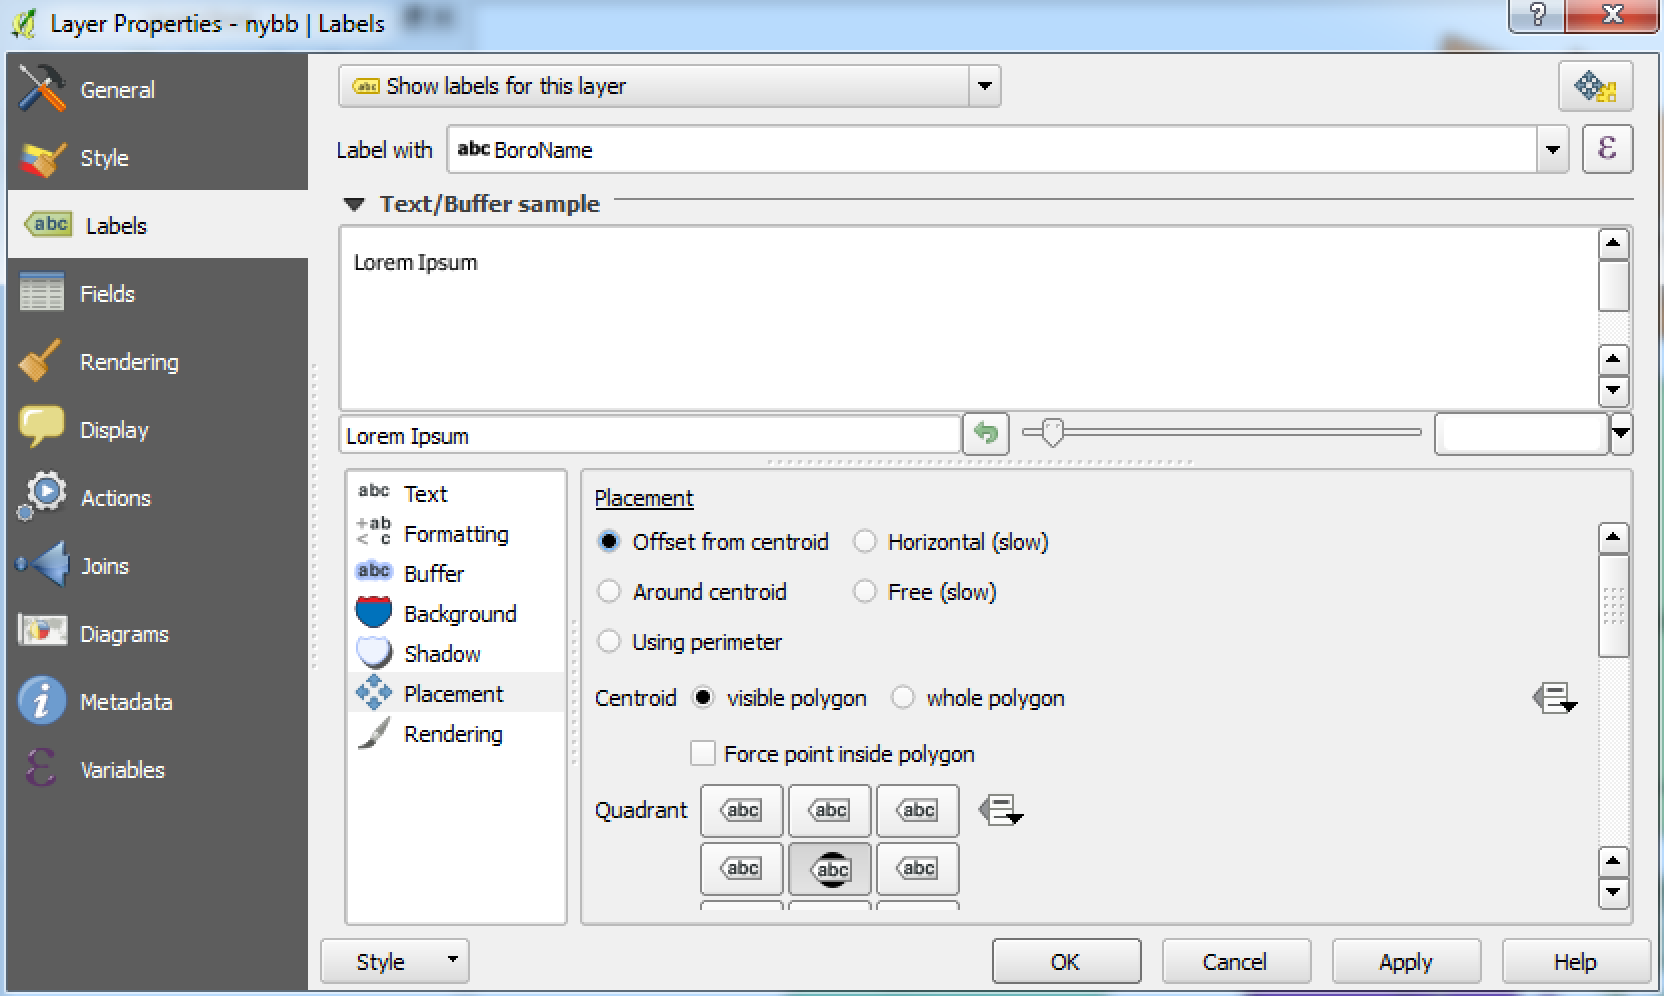
Task: Open the Buffer settings section
Action: click(433, 573)
